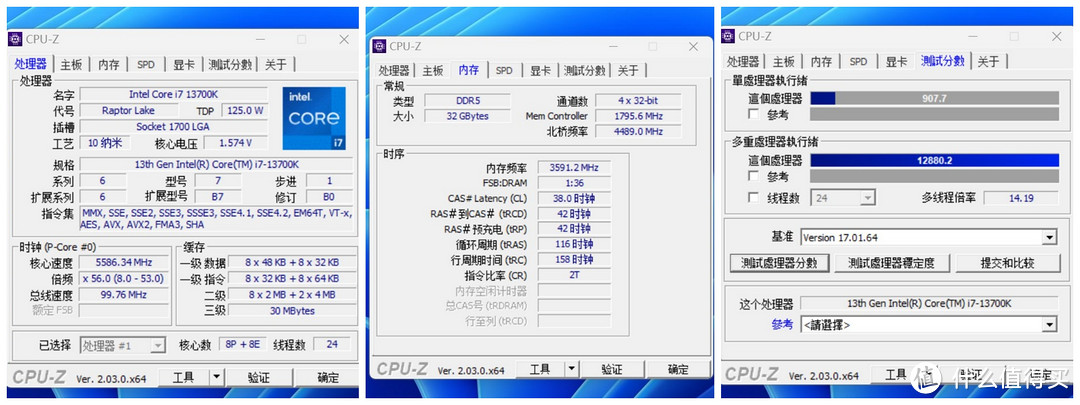Image resolution: width=1080 pixels, height=405 pixels.
Task: Switch to 主板 tab in the processor window
Action: [x=71, y=64]
